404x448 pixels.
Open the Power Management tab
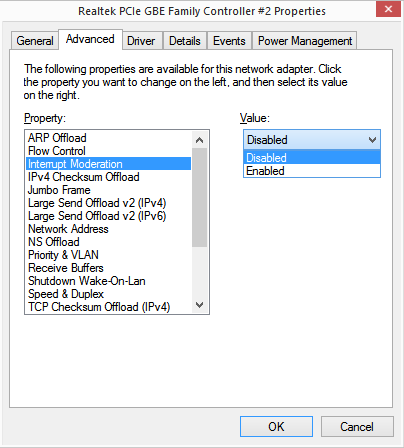click(x=305, y=41)
